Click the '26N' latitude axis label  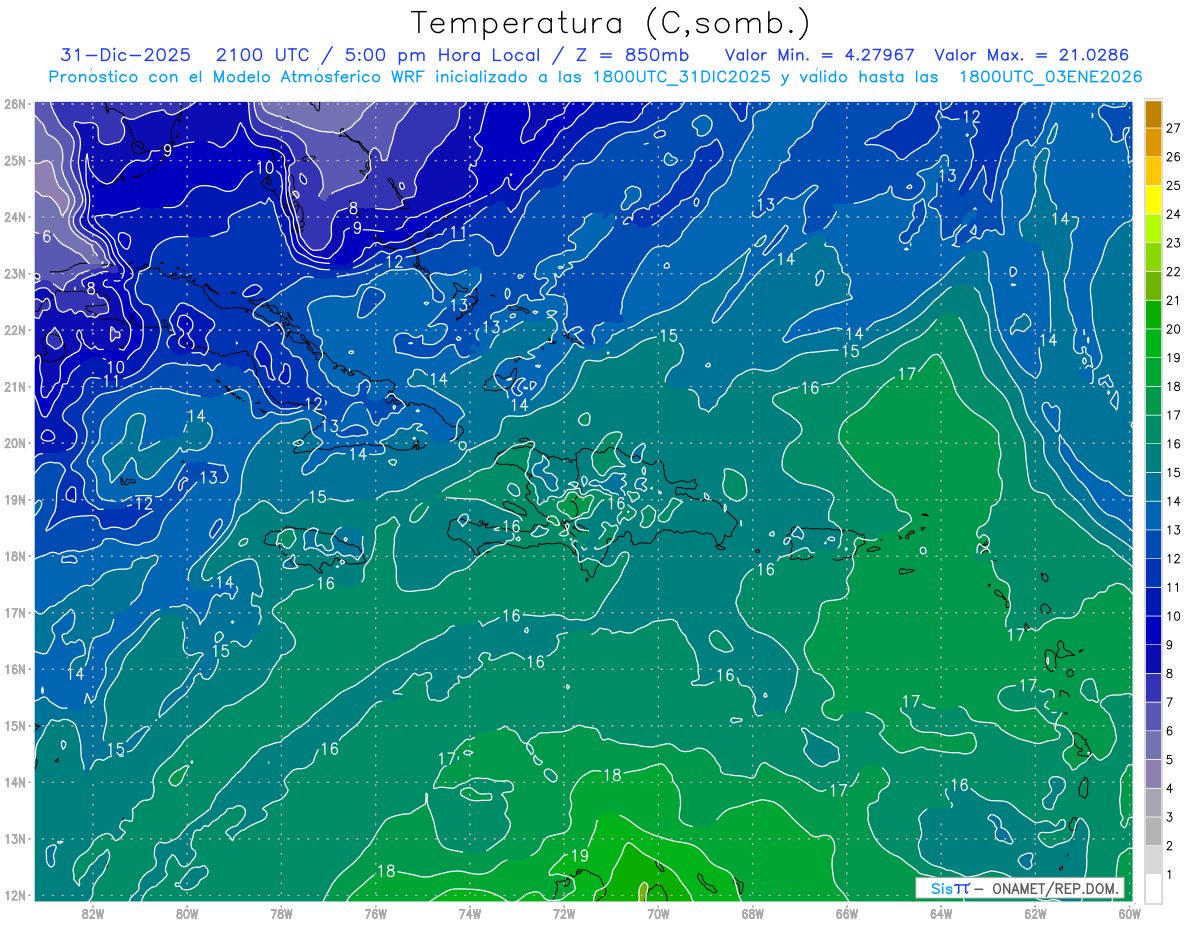pos(15,104)
